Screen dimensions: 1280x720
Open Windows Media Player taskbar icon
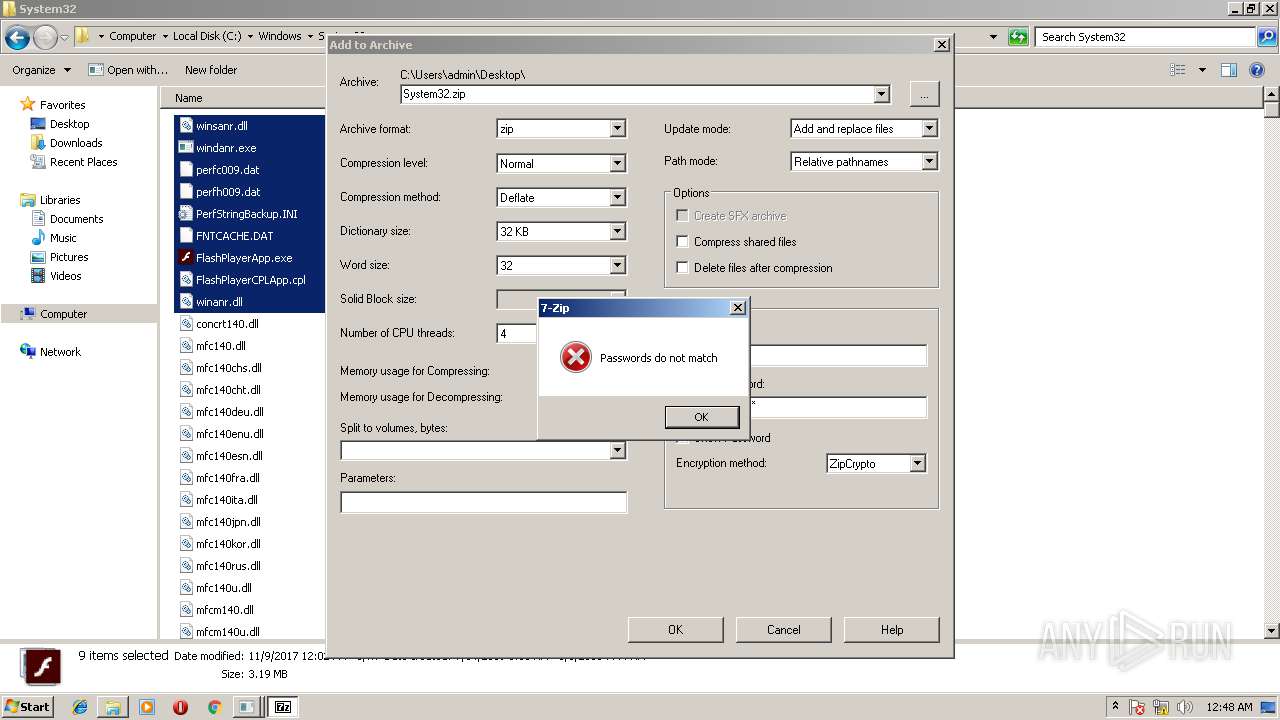(147, 707)
